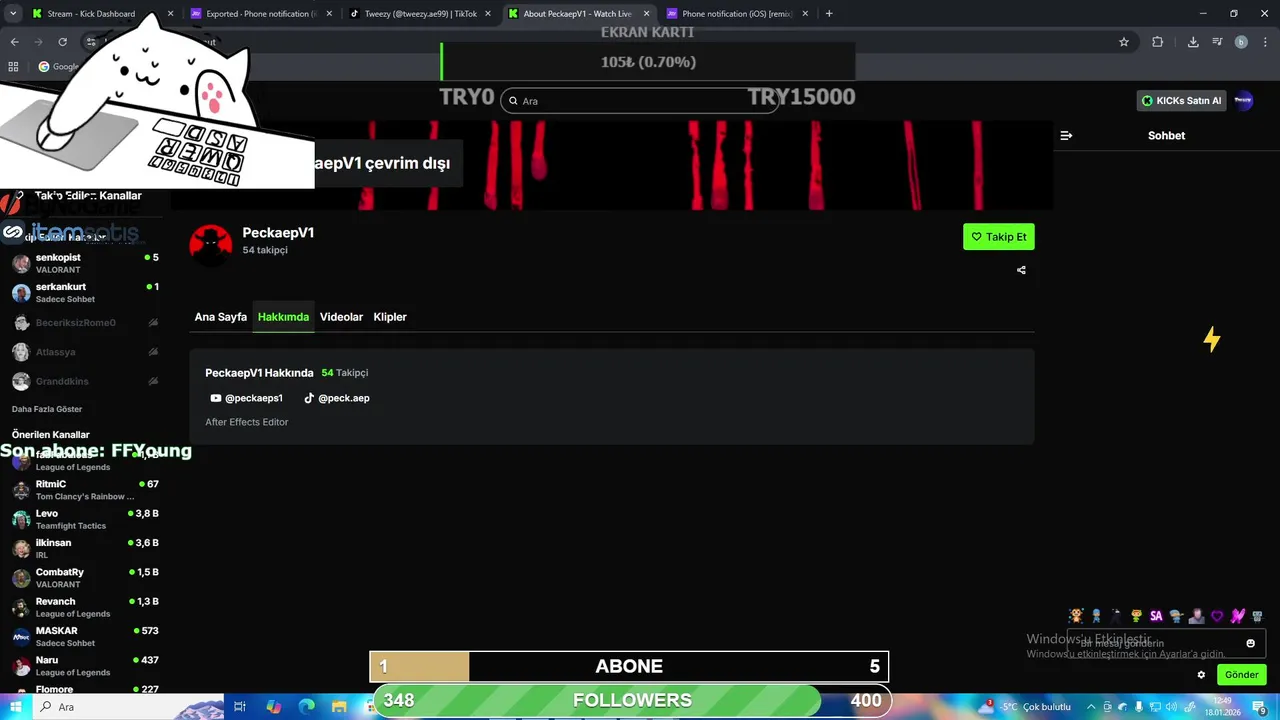Expand the list with Daha Fazla Göster
1280x720 pixels.
[x=47, y=409]
